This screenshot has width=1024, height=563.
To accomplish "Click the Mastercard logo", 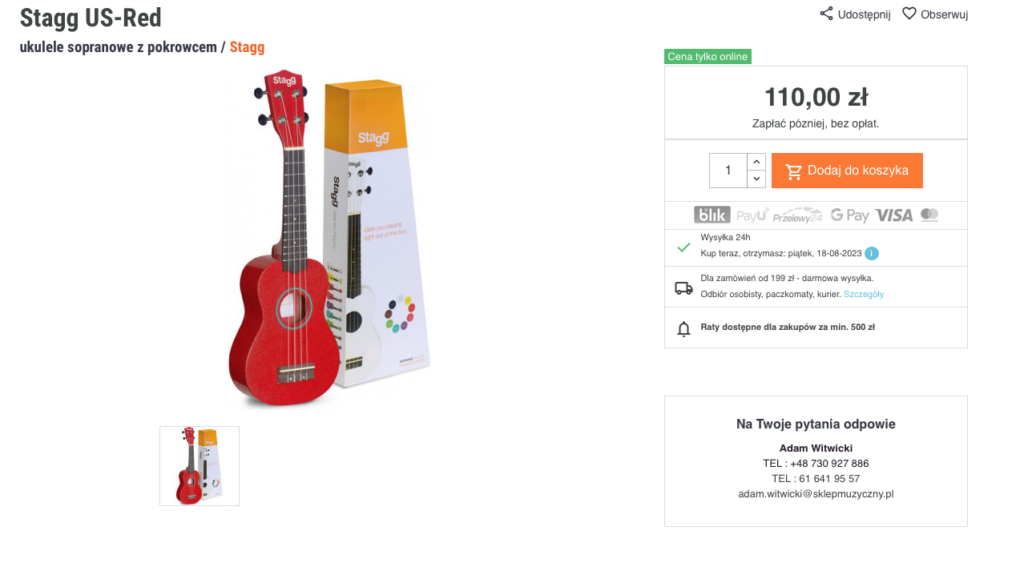I will pyautogui.click(x=929, y=215).
